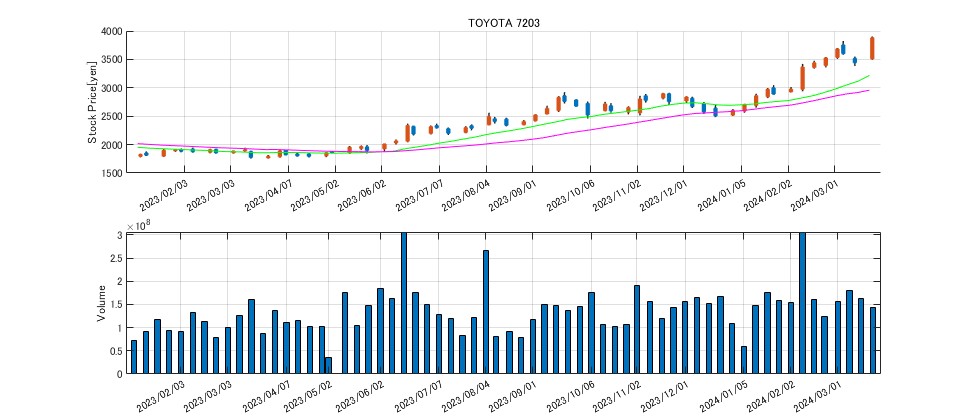Click the chart title TOYOTA 7203
This screenshot has height=420, width=973.
tap(504, 23)
